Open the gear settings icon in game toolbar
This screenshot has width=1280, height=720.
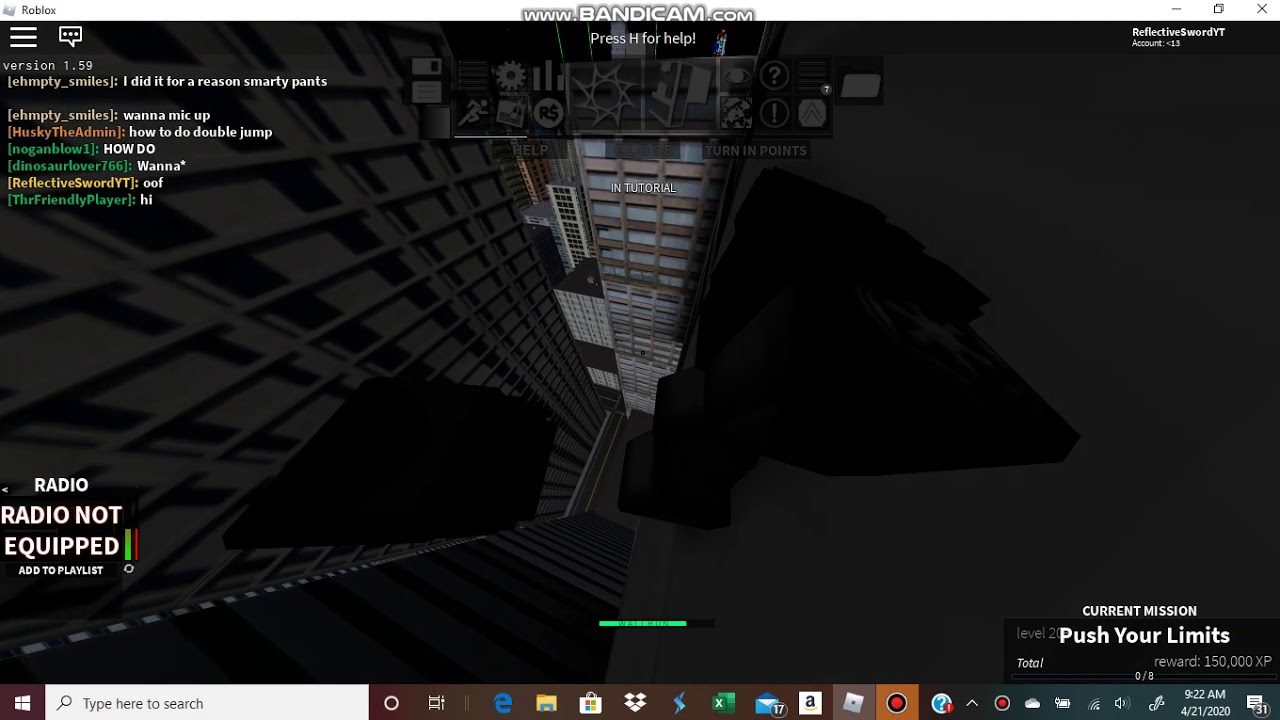[x=511, y=77]
